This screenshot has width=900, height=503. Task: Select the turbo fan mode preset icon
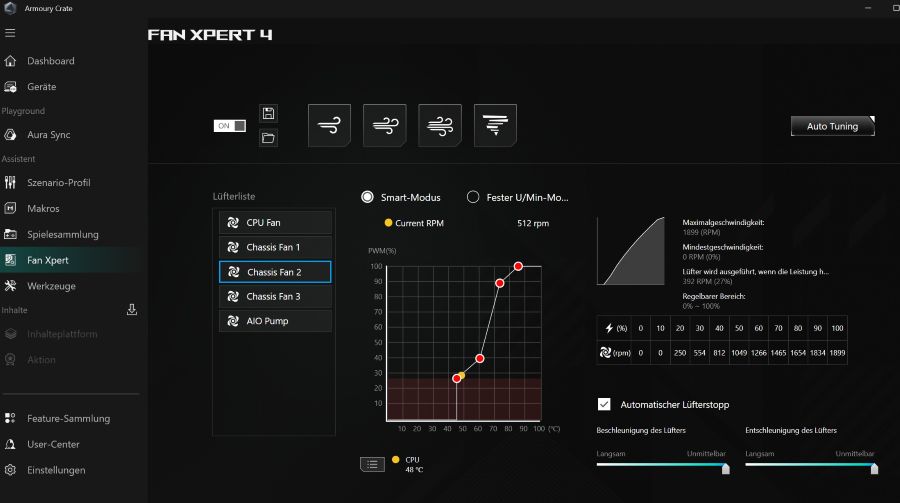tap(439, 126)
